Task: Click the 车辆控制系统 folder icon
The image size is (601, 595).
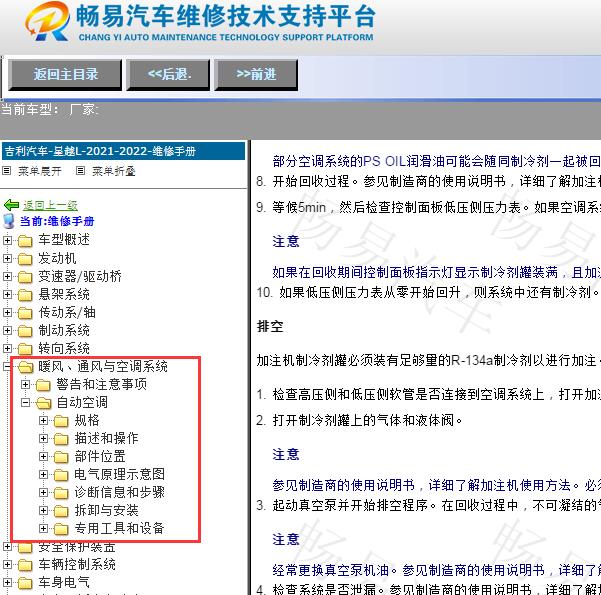Action: click(25, 565)
